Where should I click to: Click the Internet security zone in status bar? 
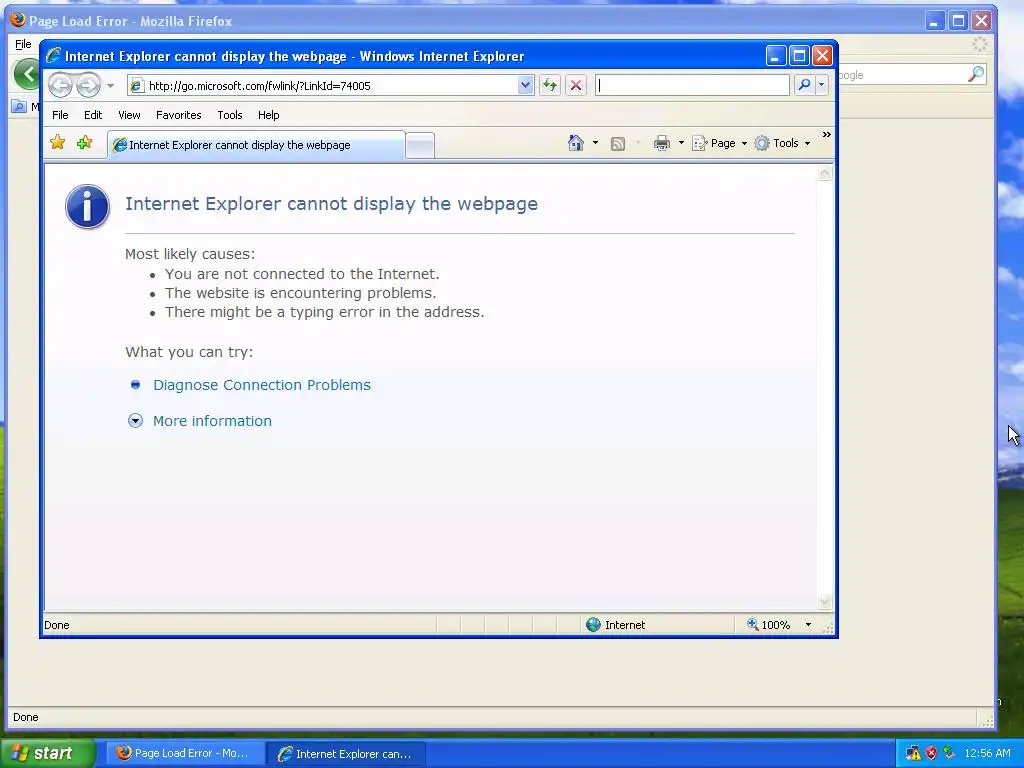(616, 625)
